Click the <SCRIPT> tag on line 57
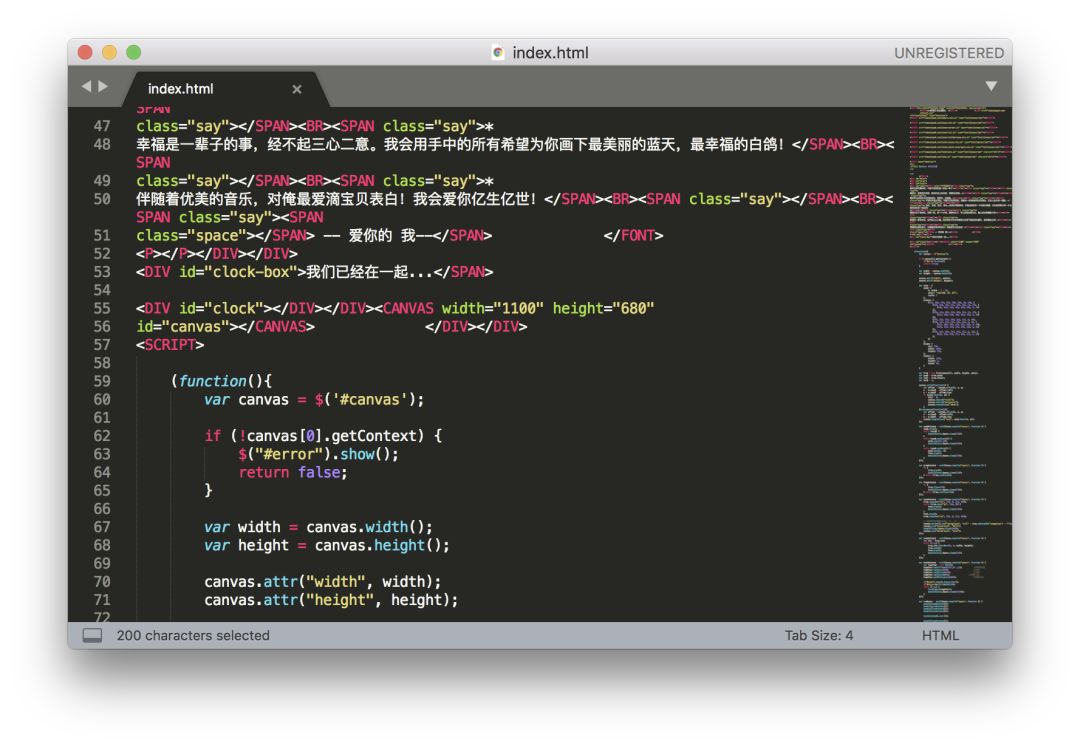This screenshot has width=1080, height=746. coord(170,344)
